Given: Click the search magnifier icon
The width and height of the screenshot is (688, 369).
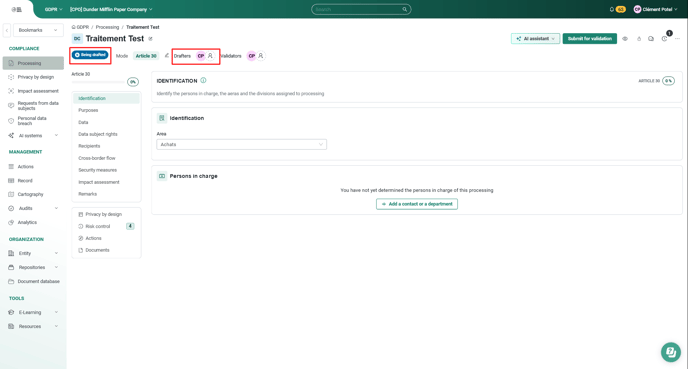Looking at the screenshot, I should coord(405,9).
